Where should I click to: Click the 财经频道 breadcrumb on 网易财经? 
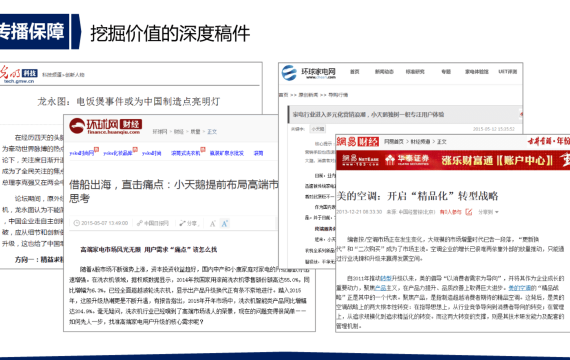click(x=421, y=141)
